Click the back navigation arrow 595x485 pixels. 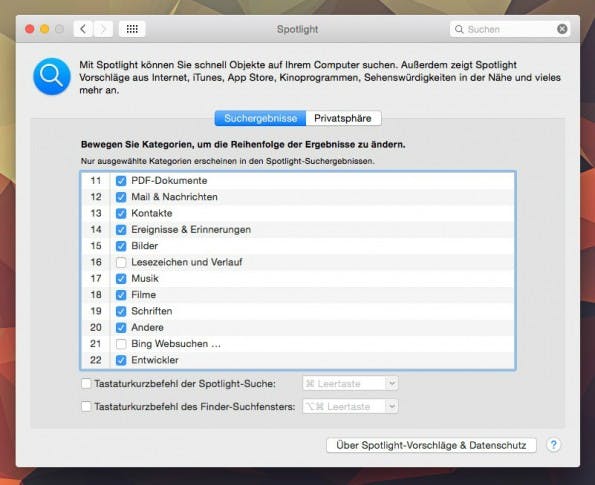coord(83,29)
